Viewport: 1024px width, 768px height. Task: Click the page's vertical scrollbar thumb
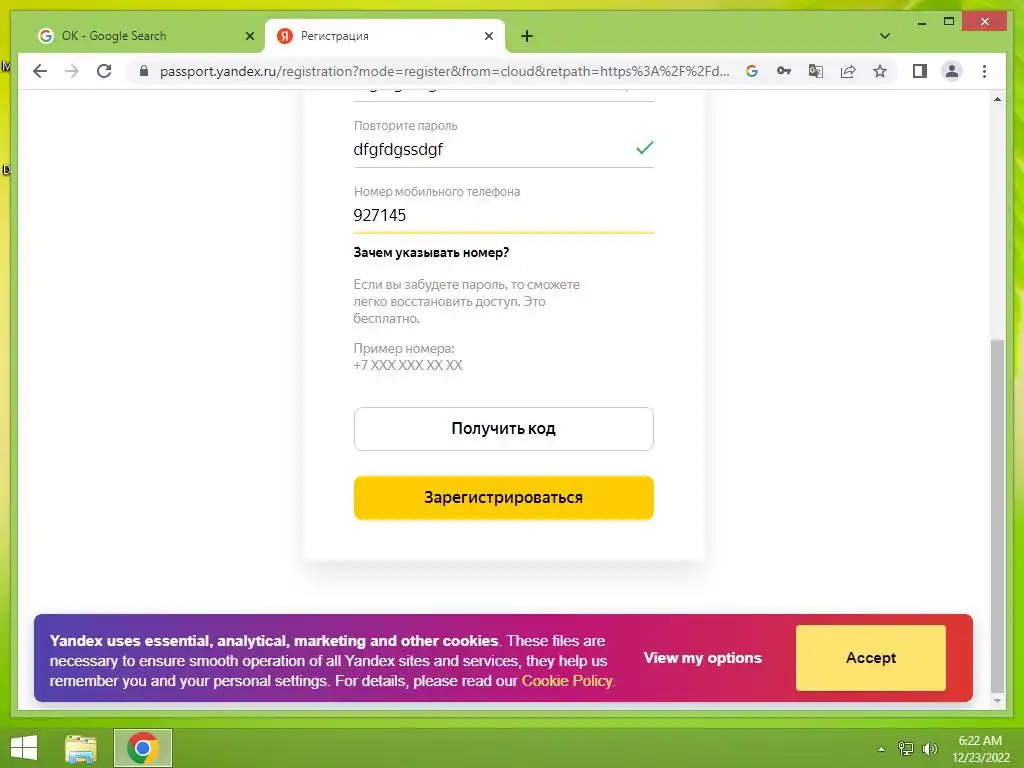pyautogui.click(x=997, y=515)
